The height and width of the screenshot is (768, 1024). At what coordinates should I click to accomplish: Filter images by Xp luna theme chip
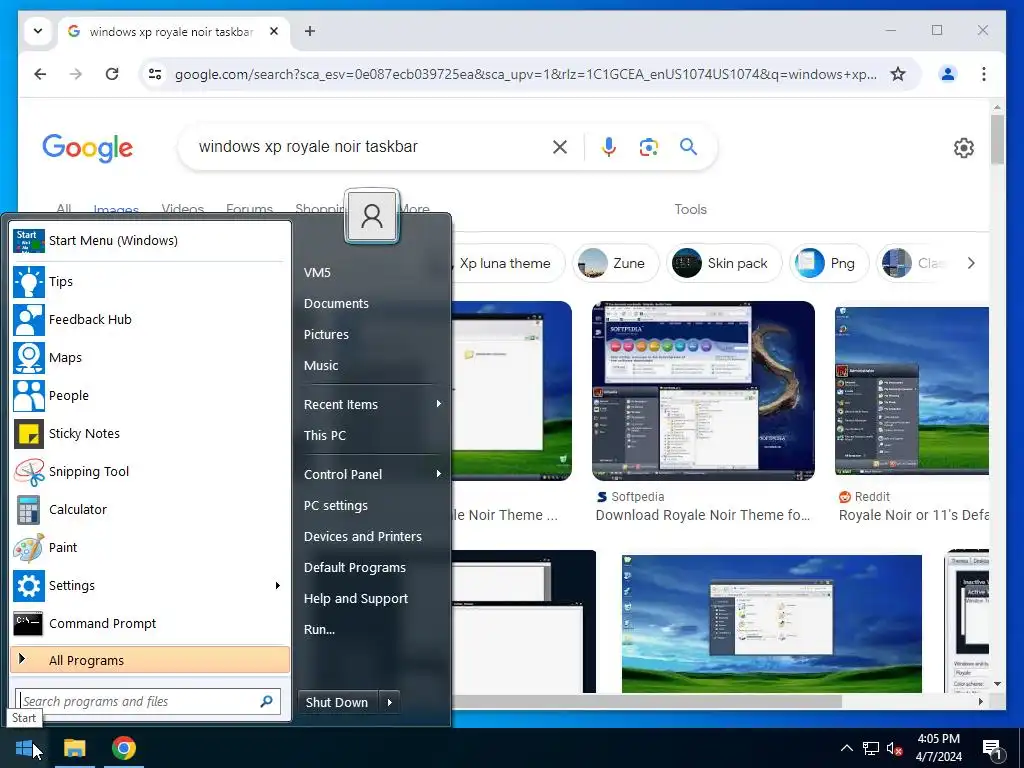point(504,263)
